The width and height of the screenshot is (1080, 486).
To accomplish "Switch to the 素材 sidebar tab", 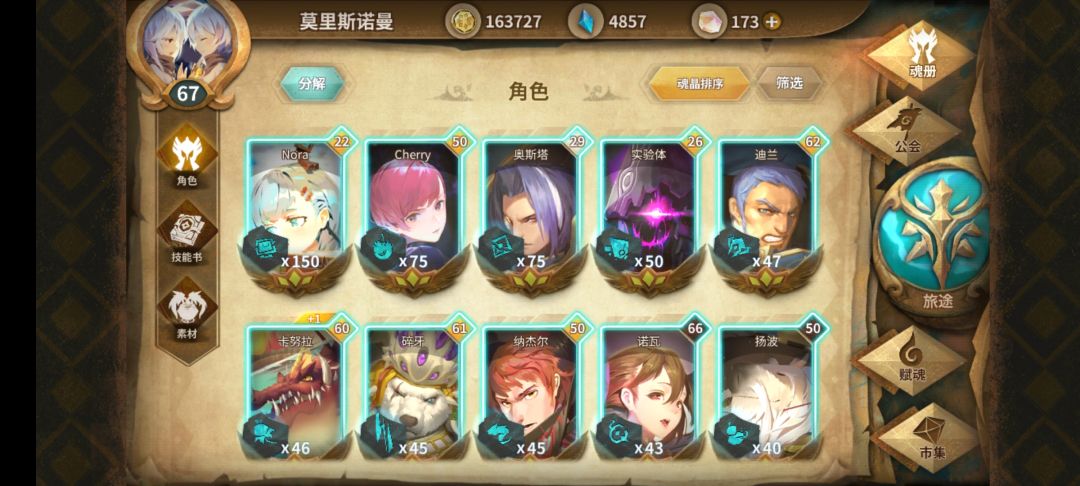I will (187, 311).
